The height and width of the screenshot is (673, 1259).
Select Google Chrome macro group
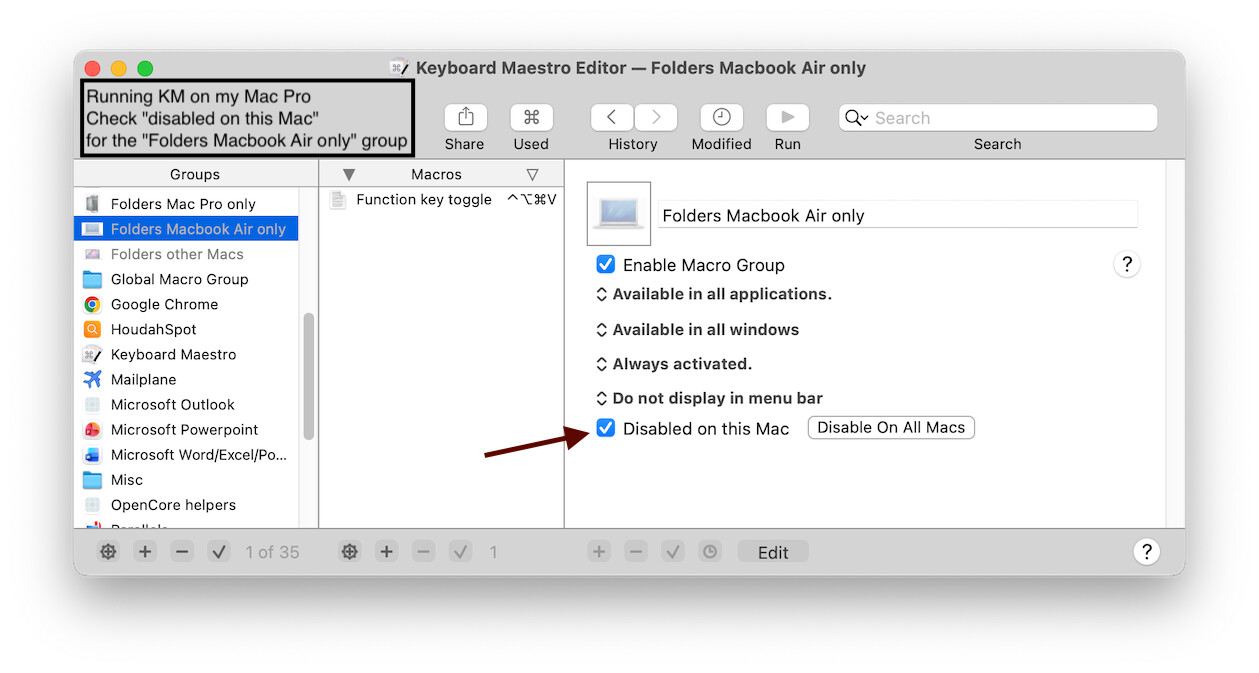pos(164,304)
